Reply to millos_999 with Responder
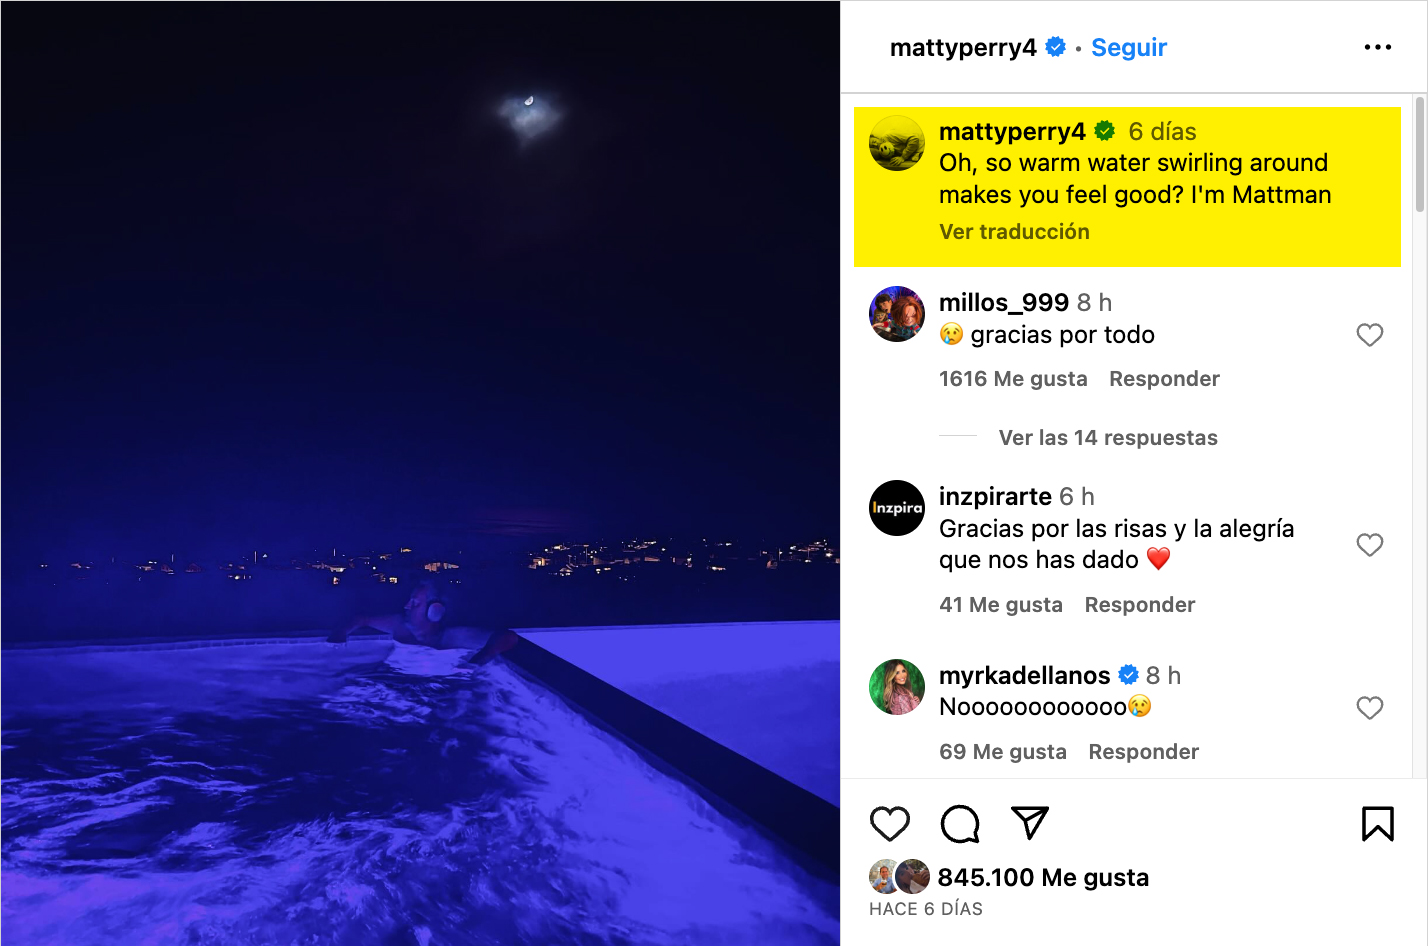This screenshot has height=946, width=1428. click(1164, 379)
